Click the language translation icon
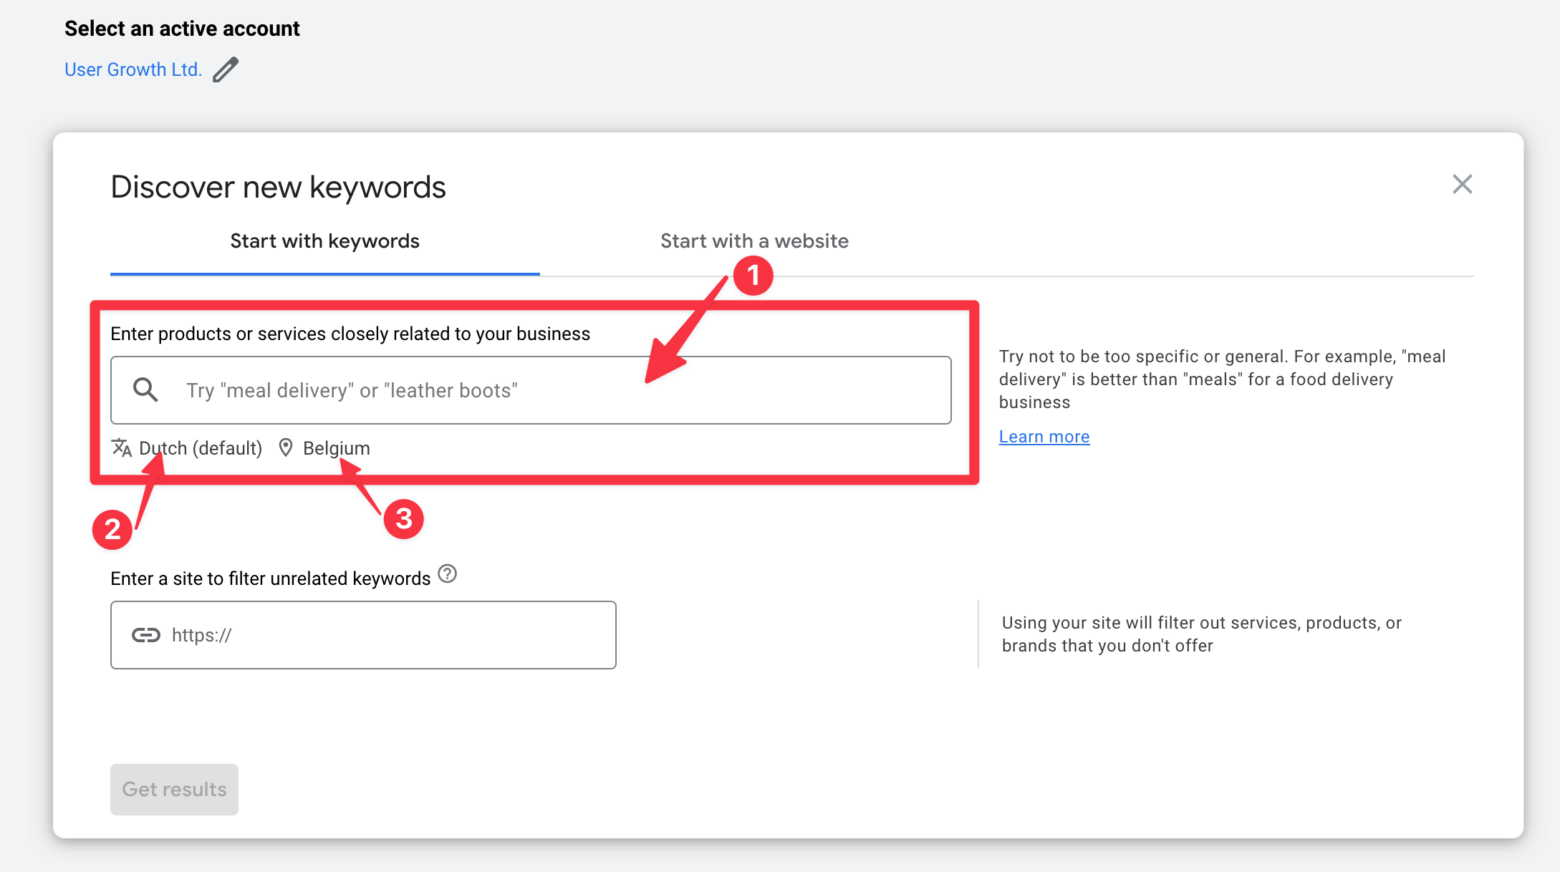This screenshot has width=1560, height=872. 121,448
